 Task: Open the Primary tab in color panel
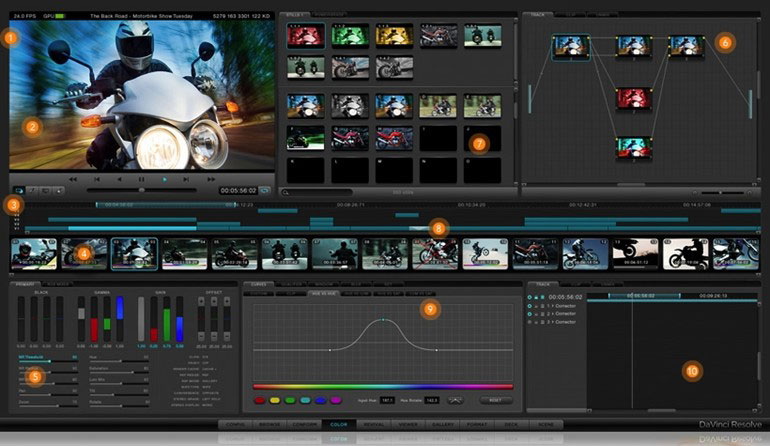tap(25, 284)
